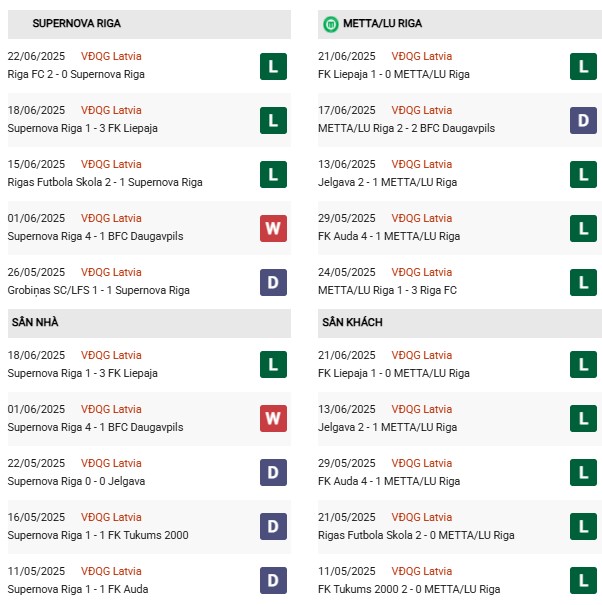Viewport: 602px width, 605px height.
Task: Click the loss badge for Rigas Futbola Skola 2 - 0 METTA
Action: pyautogui.click(x=583, y=527)
